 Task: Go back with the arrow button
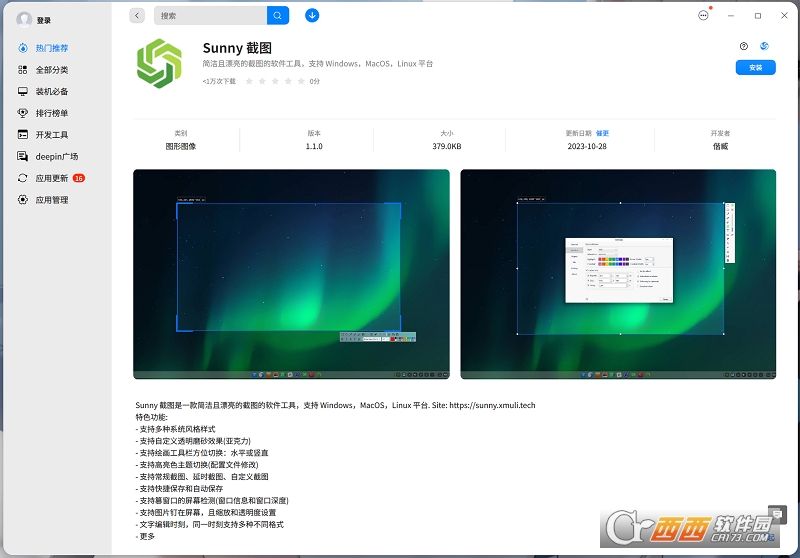point(137,15)
